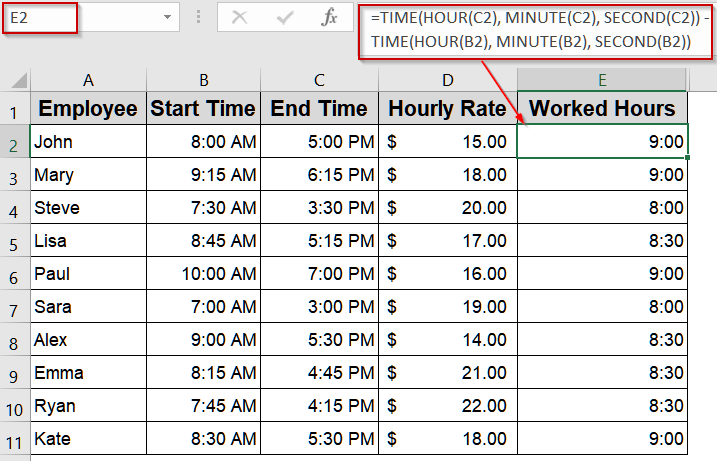The width and height of the screenshot is (717, 461).
Task: Select the cell containing 'Kate'
Action: tap(88, 438)
